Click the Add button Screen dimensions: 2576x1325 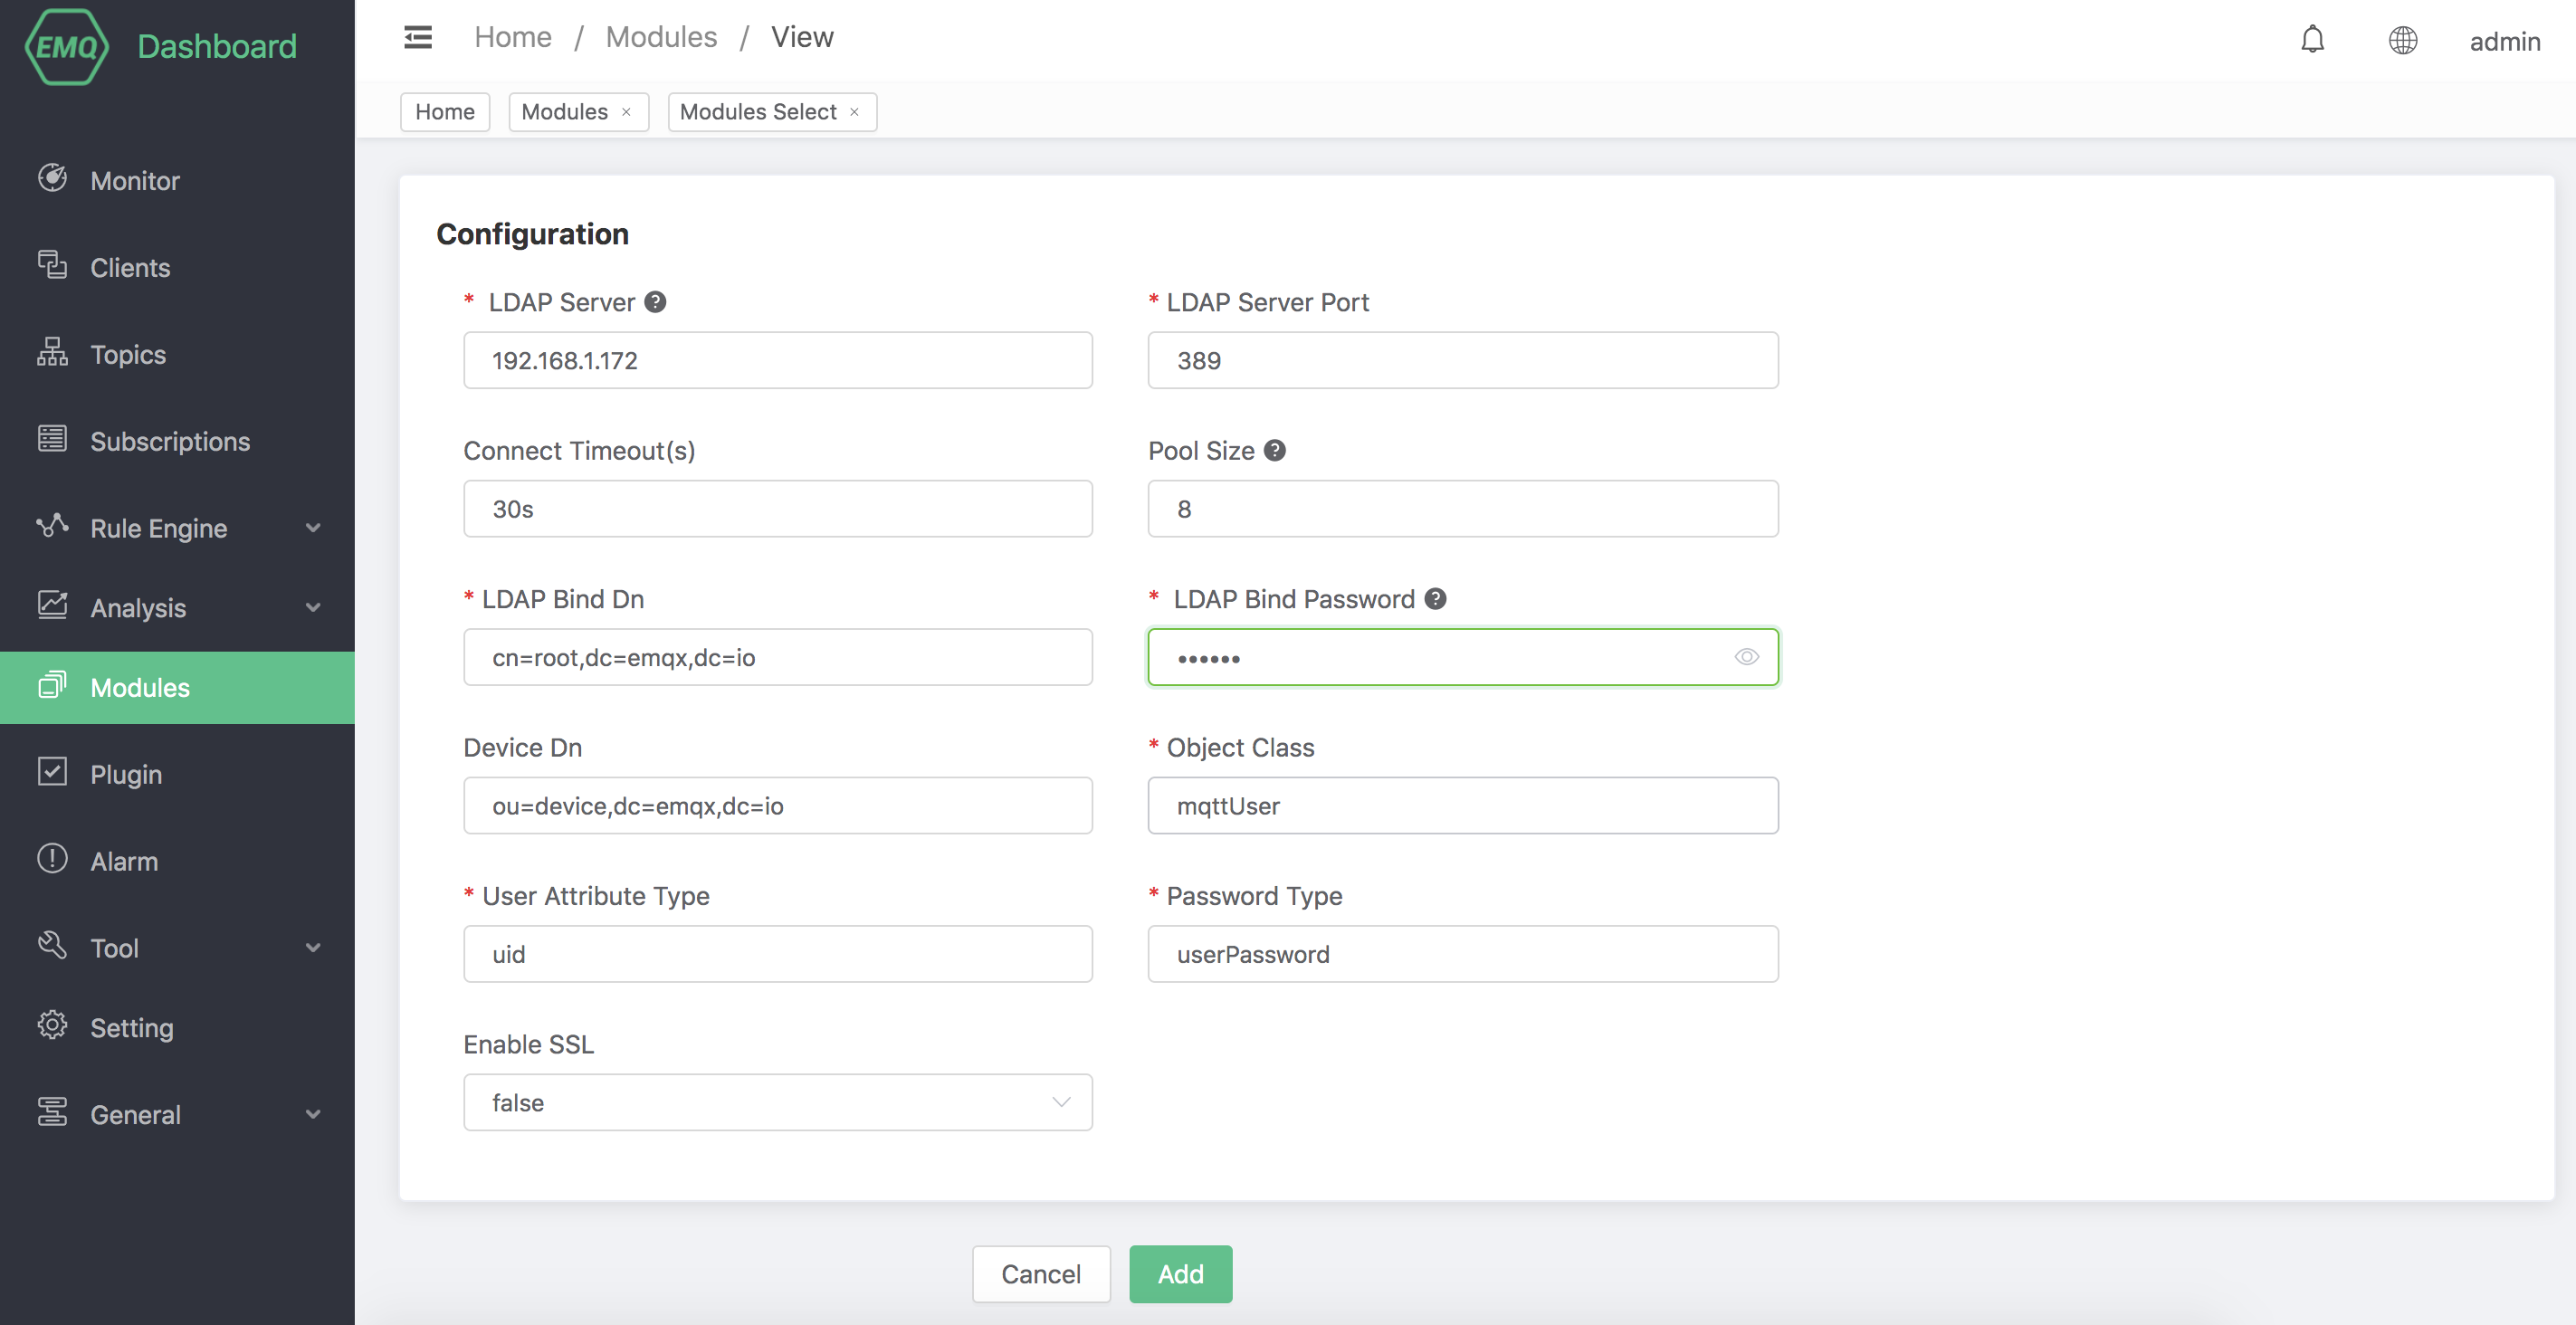pyautogui.click(x=1180, y=1274)
